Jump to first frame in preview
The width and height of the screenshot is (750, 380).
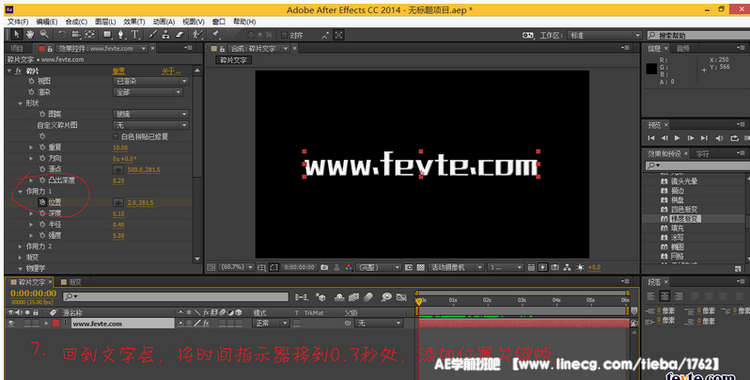click(x=651, y=138)
